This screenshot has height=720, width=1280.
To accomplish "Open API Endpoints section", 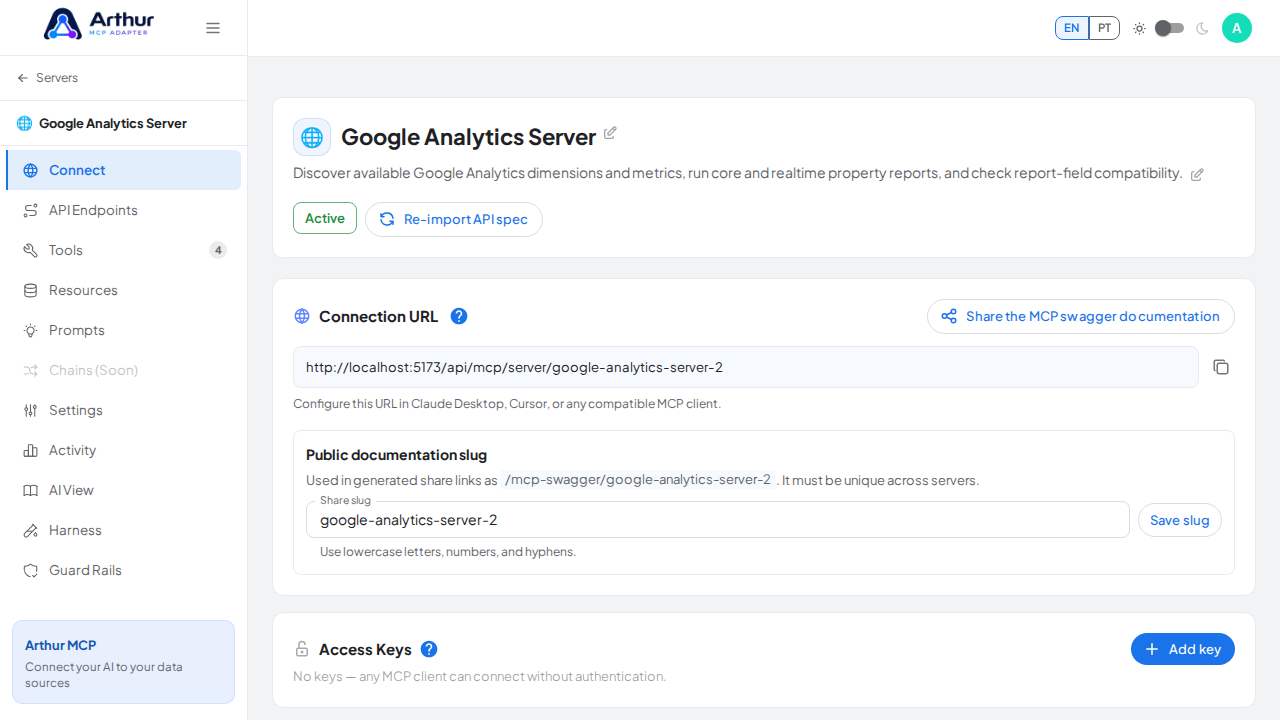I will point(123,210).
